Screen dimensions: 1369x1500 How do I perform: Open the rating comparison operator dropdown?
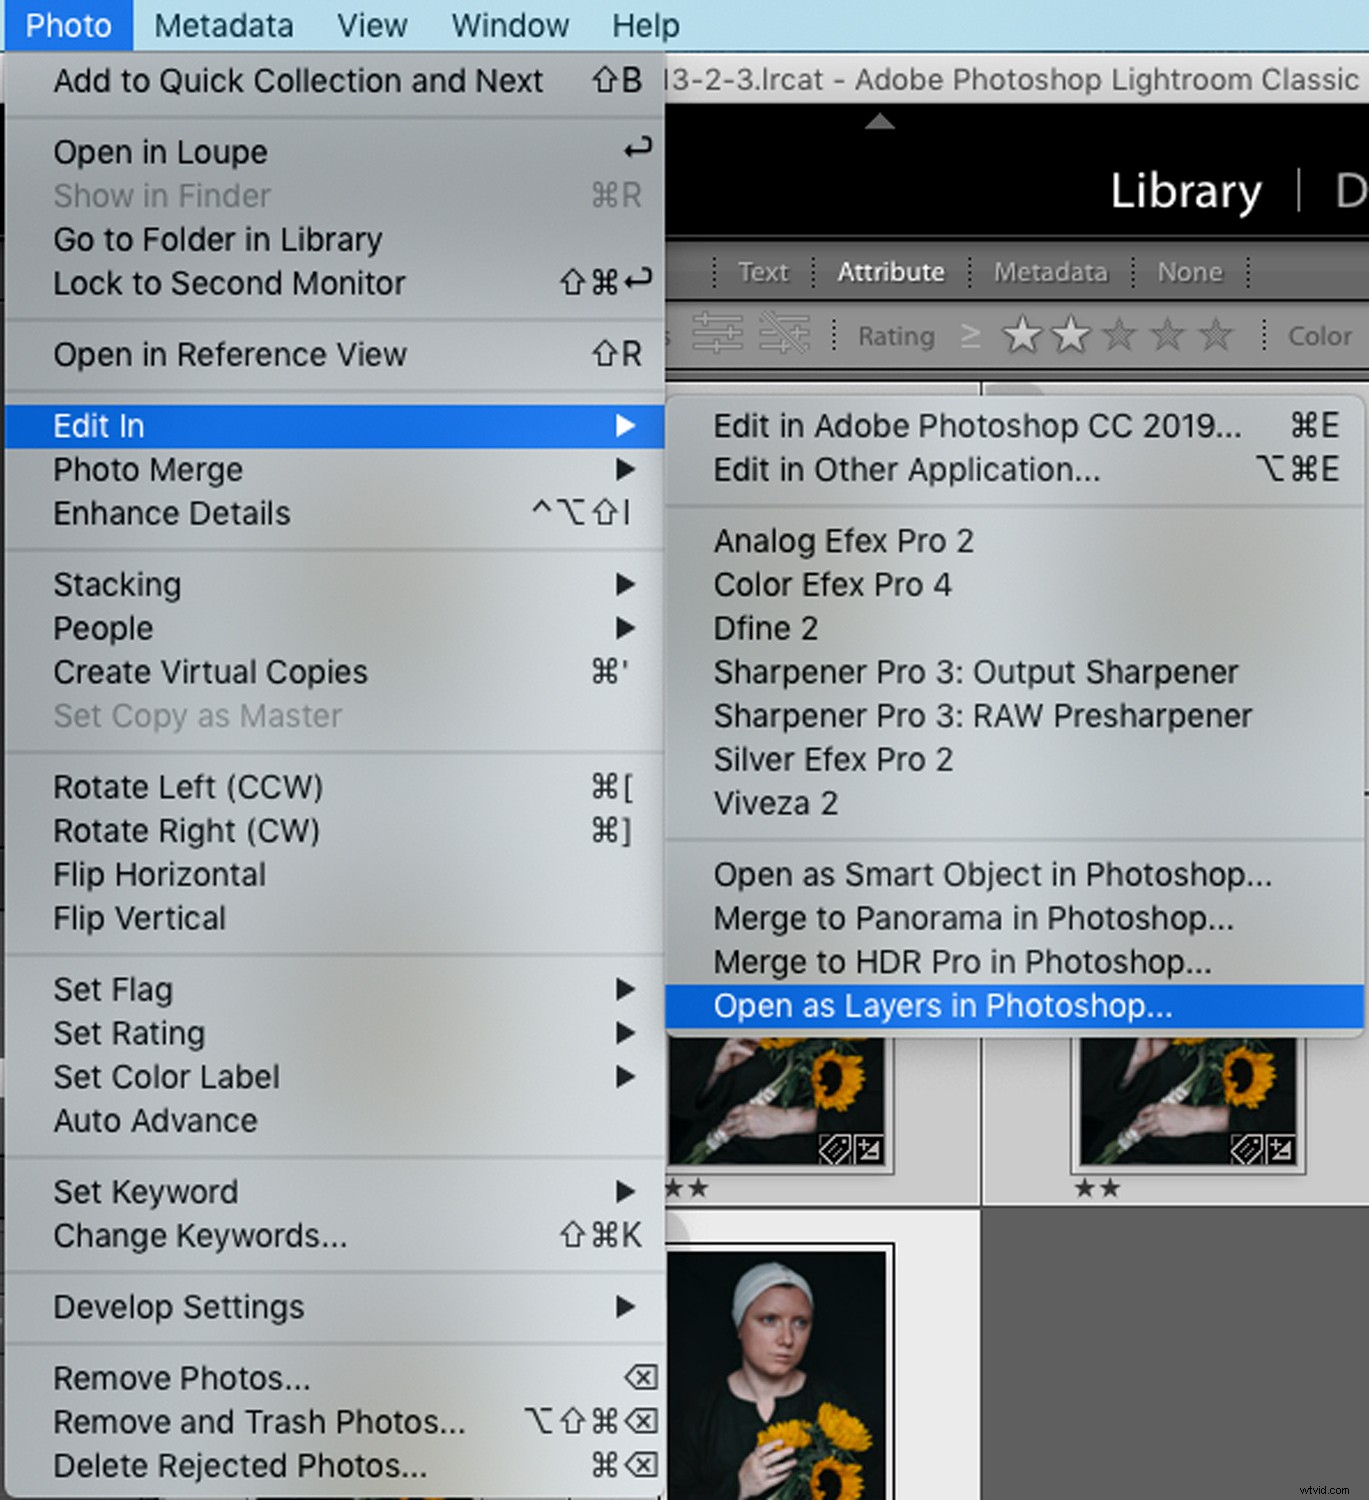pyautogui.click(x=971, y=335)
